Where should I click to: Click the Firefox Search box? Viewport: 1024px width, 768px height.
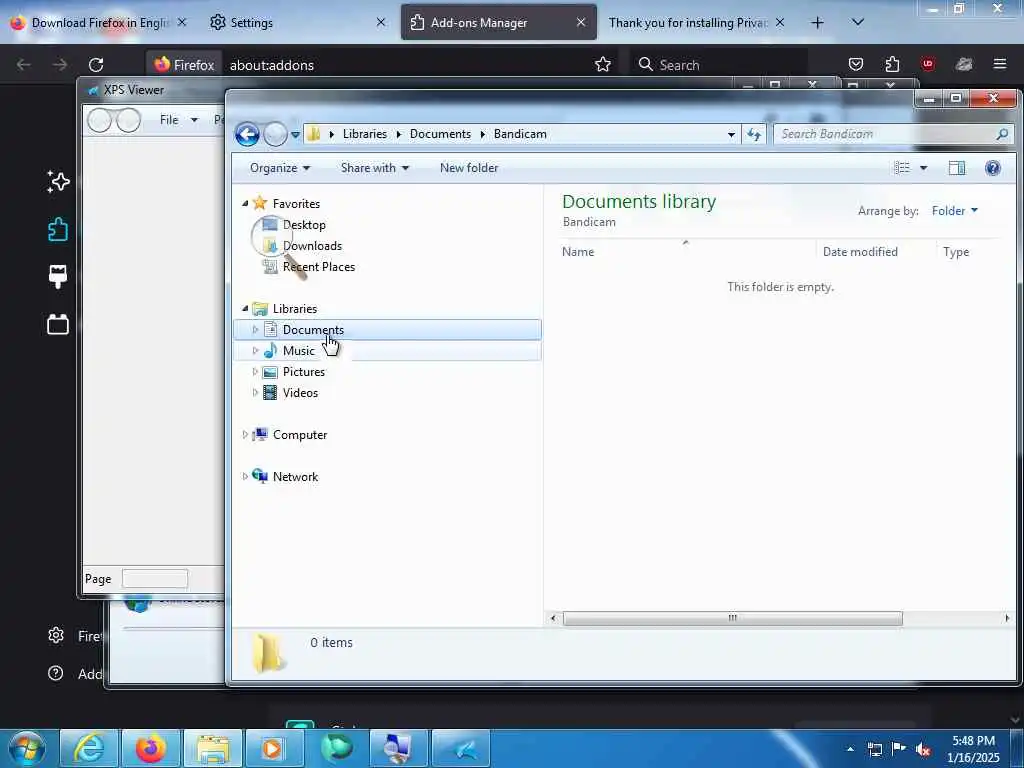tap(718, 65)
